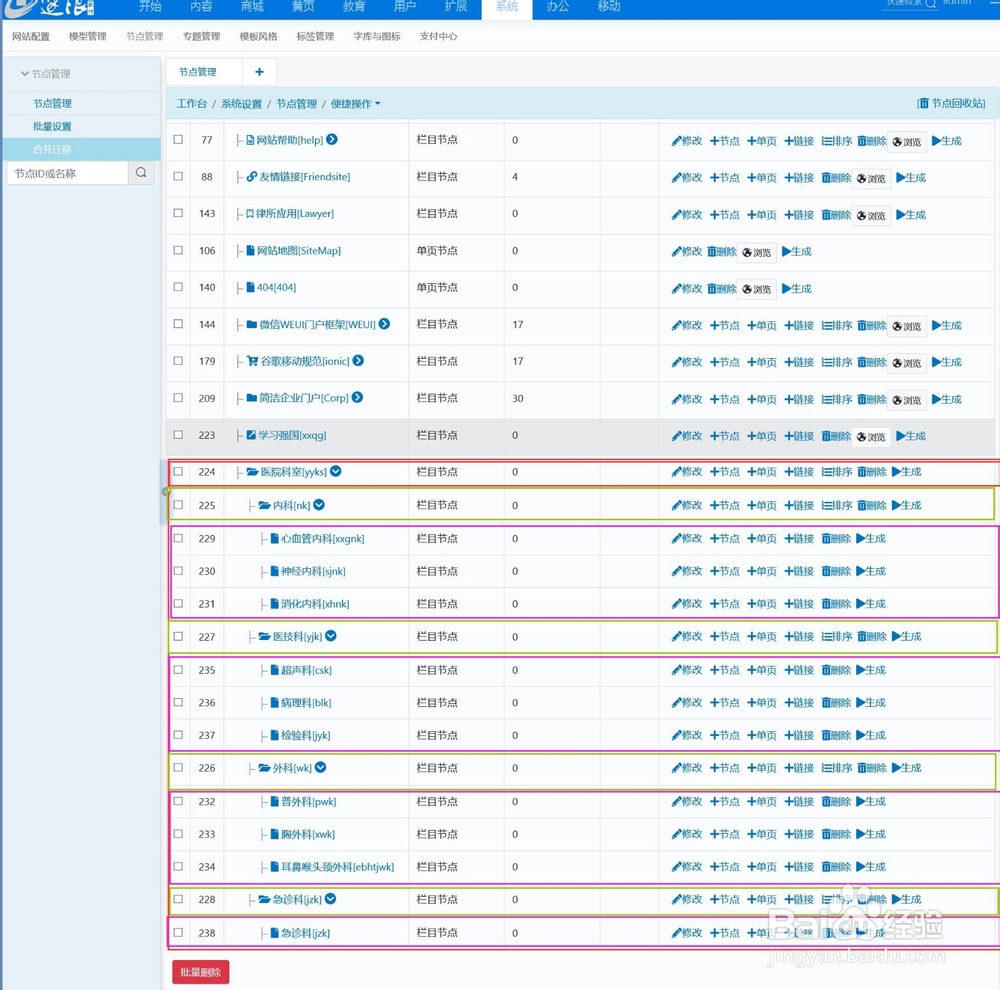Click 浏览 for row 209 简洁企业门户

pyautogui.click(x=906, y=400)
